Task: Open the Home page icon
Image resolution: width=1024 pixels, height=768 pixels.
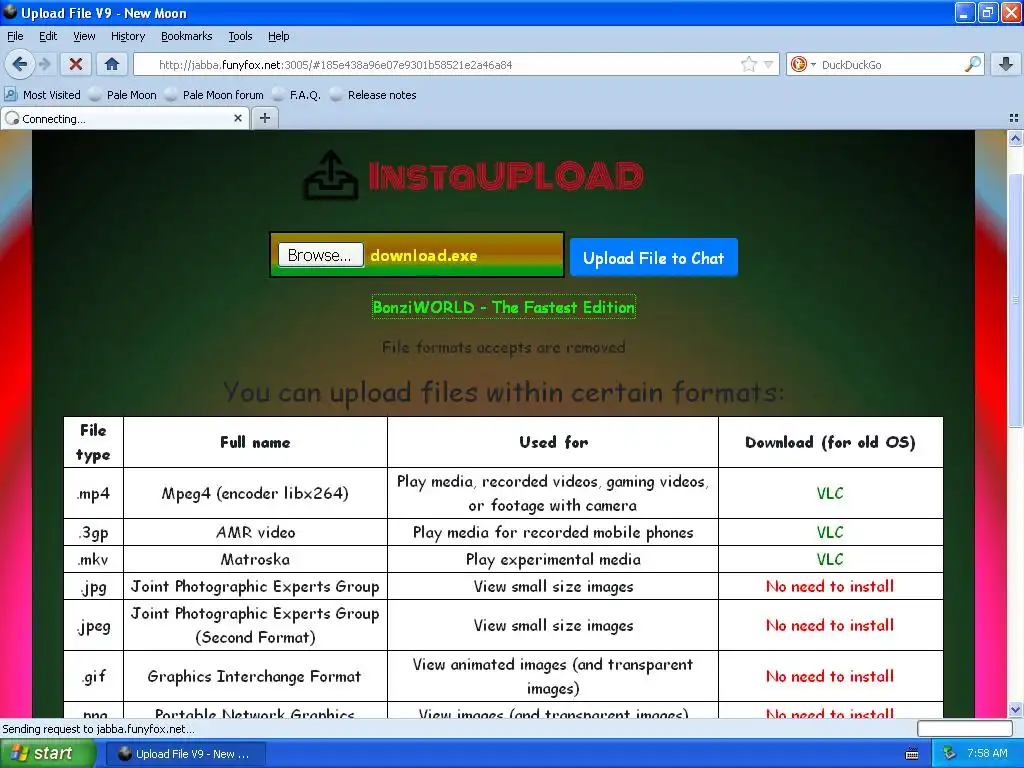Action: 112,64
